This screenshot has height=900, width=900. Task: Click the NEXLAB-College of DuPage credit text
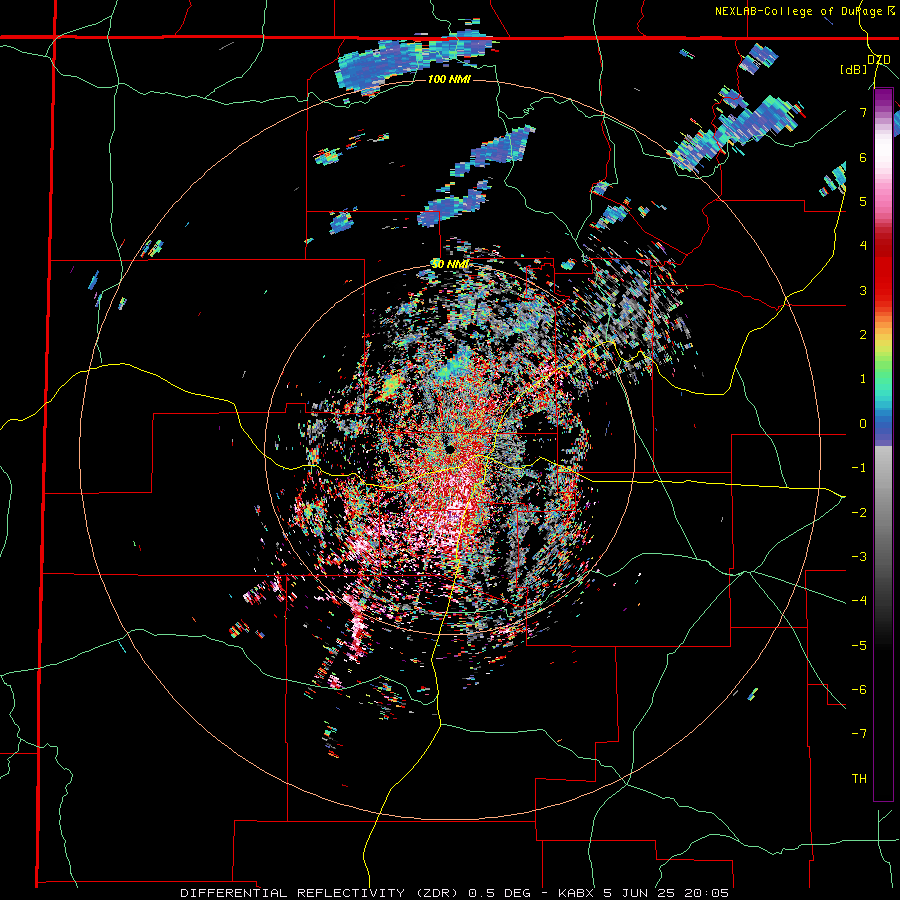(x=806, y=11)
